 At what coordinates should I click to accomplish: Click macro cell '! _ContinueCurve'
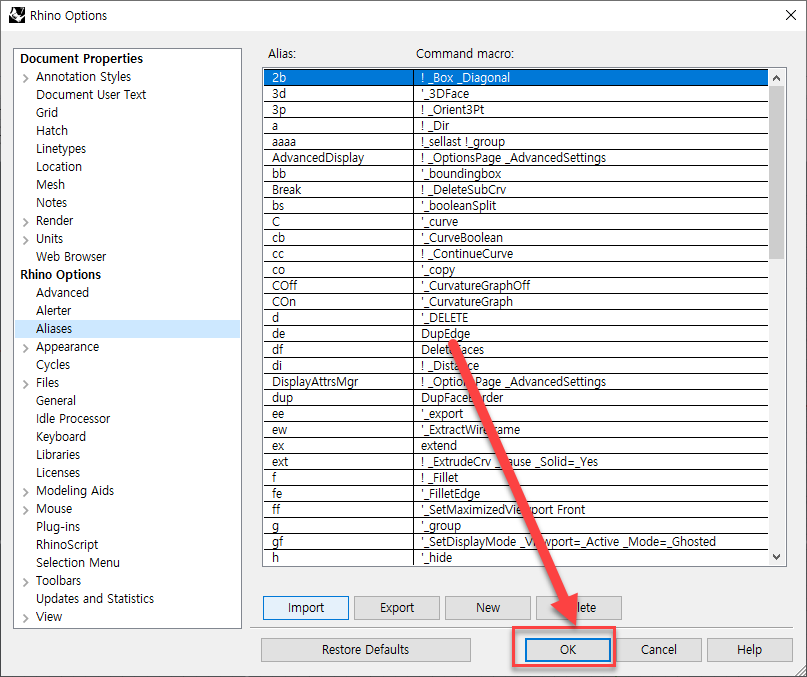591,253
